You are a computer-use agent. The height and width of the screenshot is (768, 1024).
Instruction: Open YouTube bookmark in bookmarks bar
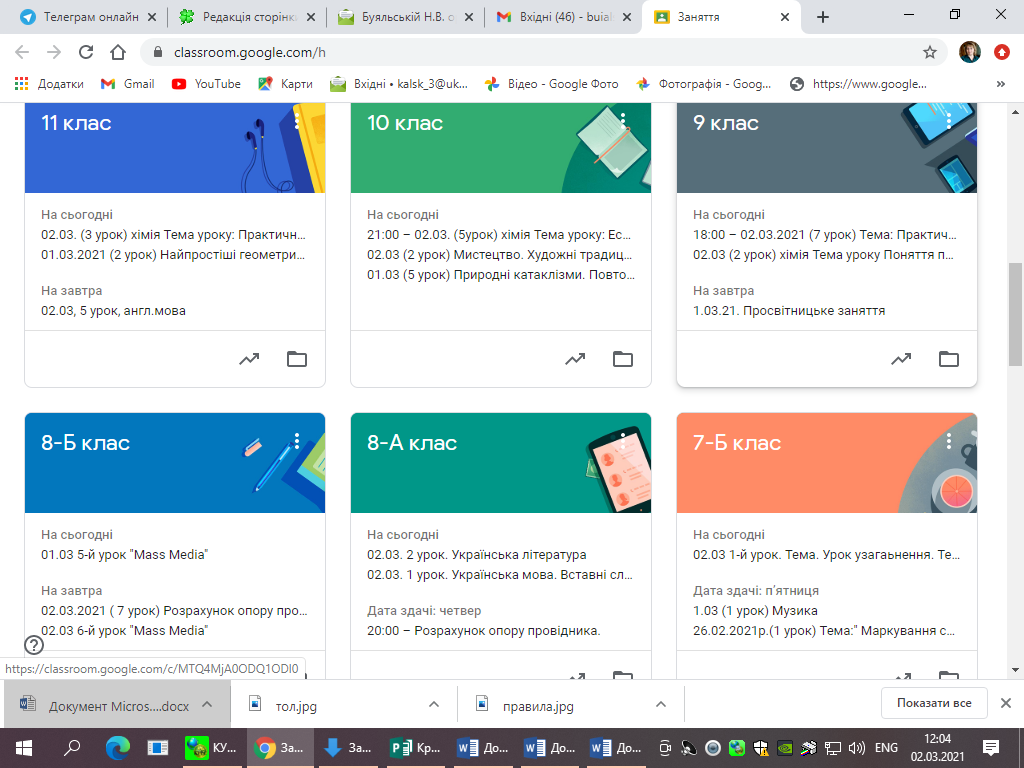click(206, 84)
